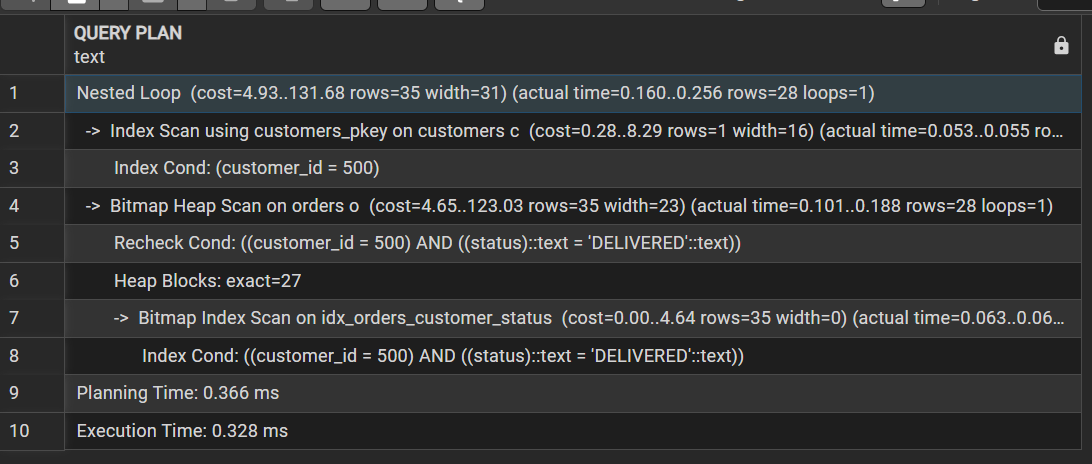Select the Nested Loop plan row

pos(572,93)
